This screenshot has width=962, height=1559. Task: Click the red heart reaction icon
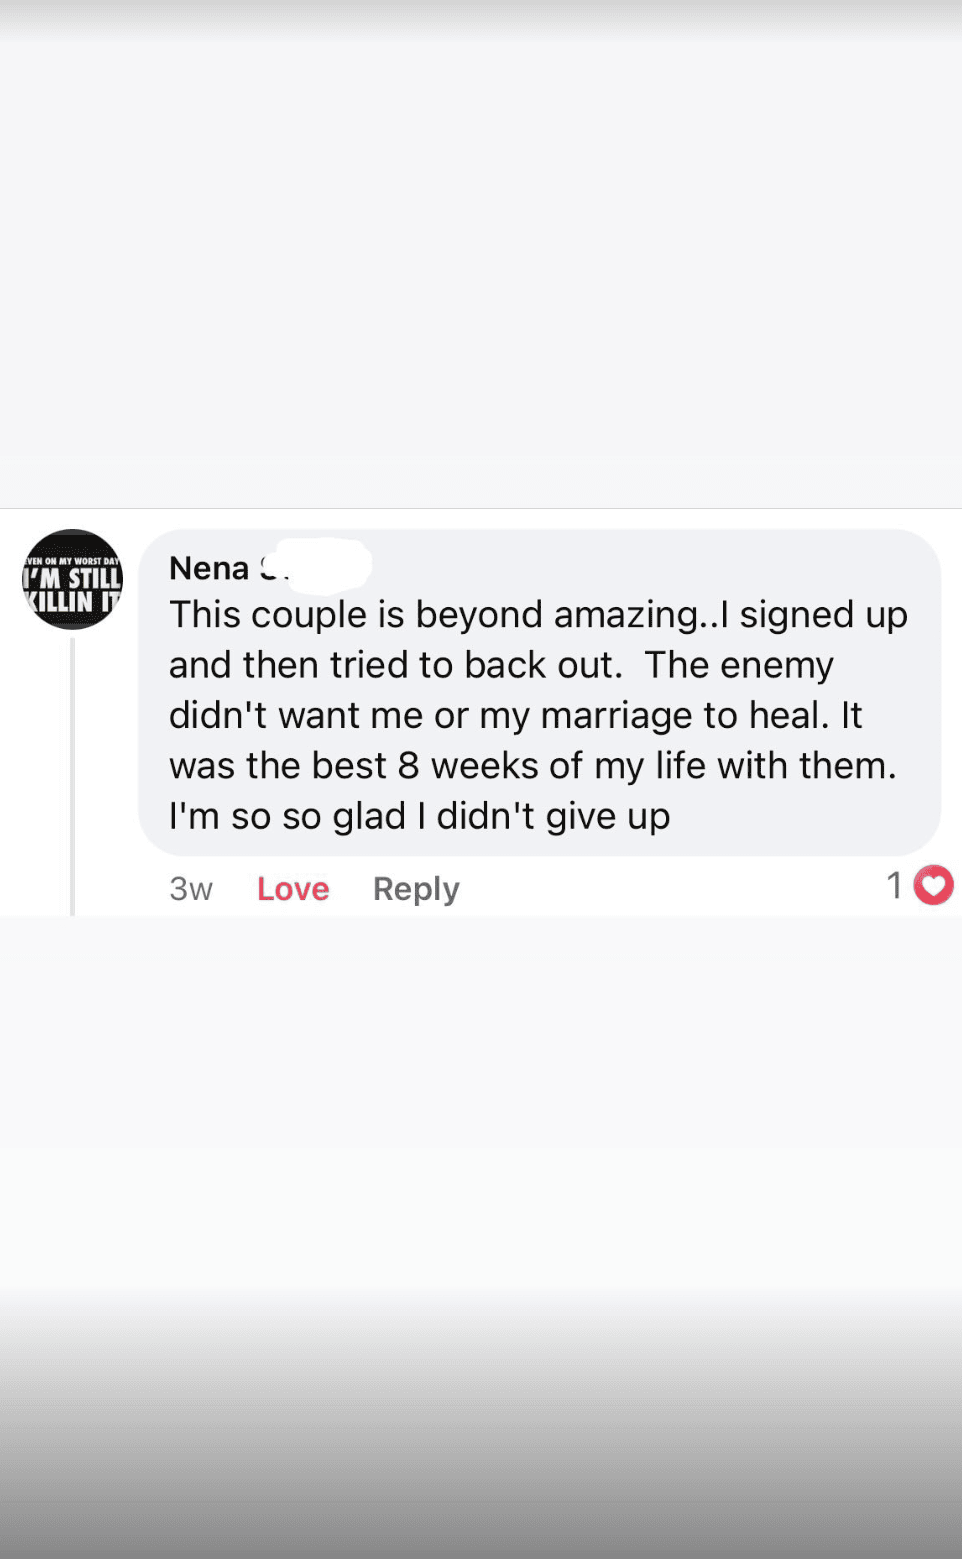pos(933,885)
